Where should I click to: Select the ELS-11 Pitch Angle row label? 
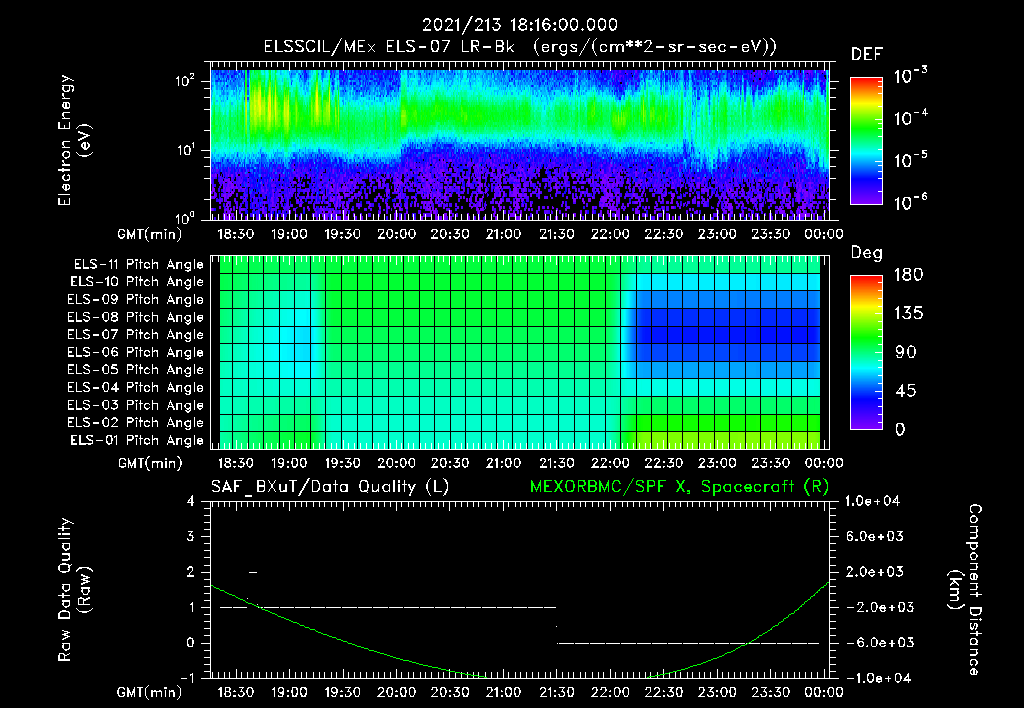[x=138, y=265]
